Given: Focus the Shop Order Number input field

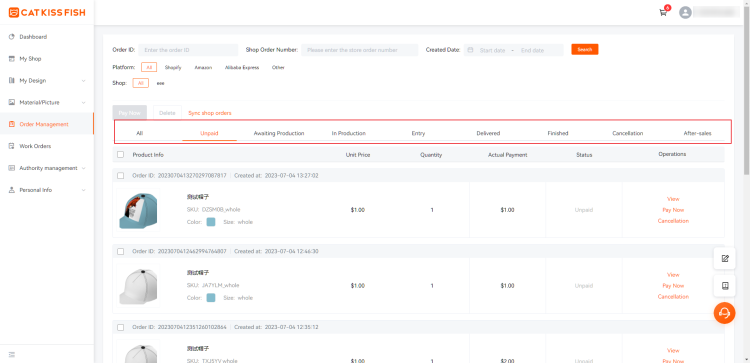Looking at the screenshot, I should click(x=360, y=50).
